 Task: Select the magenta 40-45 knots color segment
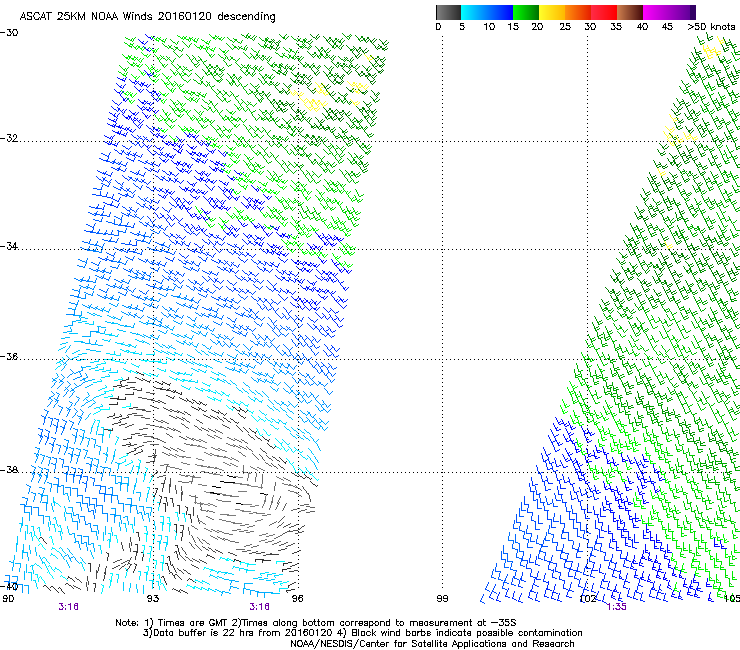click(656, 12)
